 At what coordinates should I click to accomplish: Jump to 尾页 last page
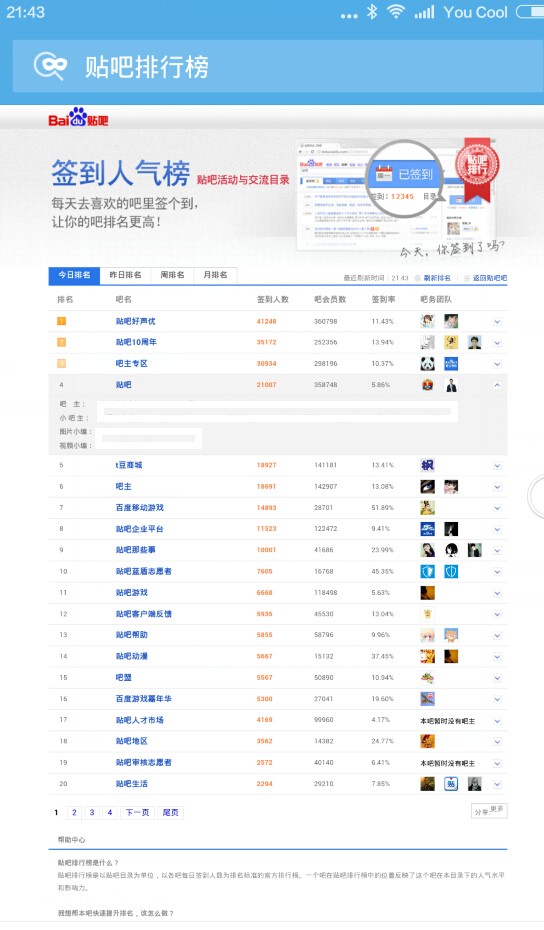pos(171,813)
